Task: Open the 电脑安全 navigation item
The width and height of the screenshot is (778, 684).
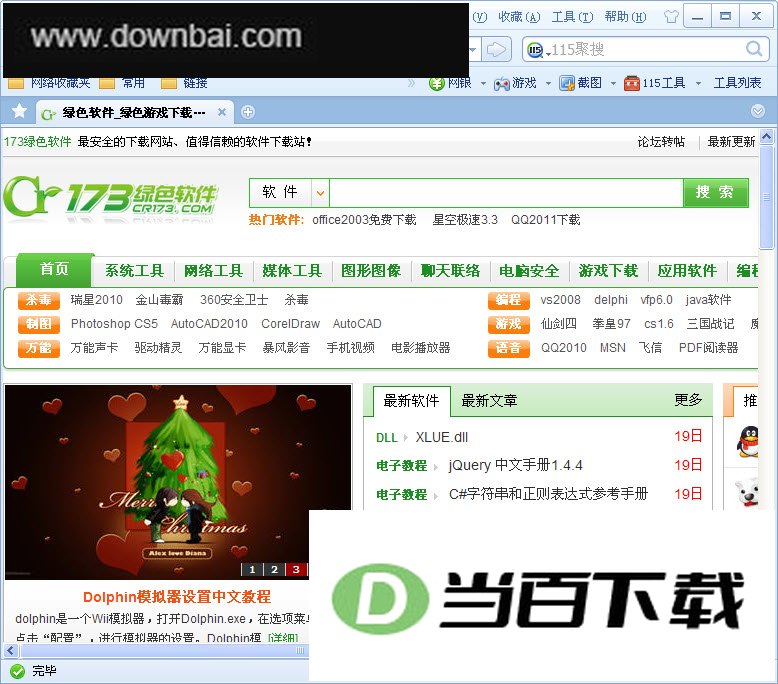Action: pos(529,271)
